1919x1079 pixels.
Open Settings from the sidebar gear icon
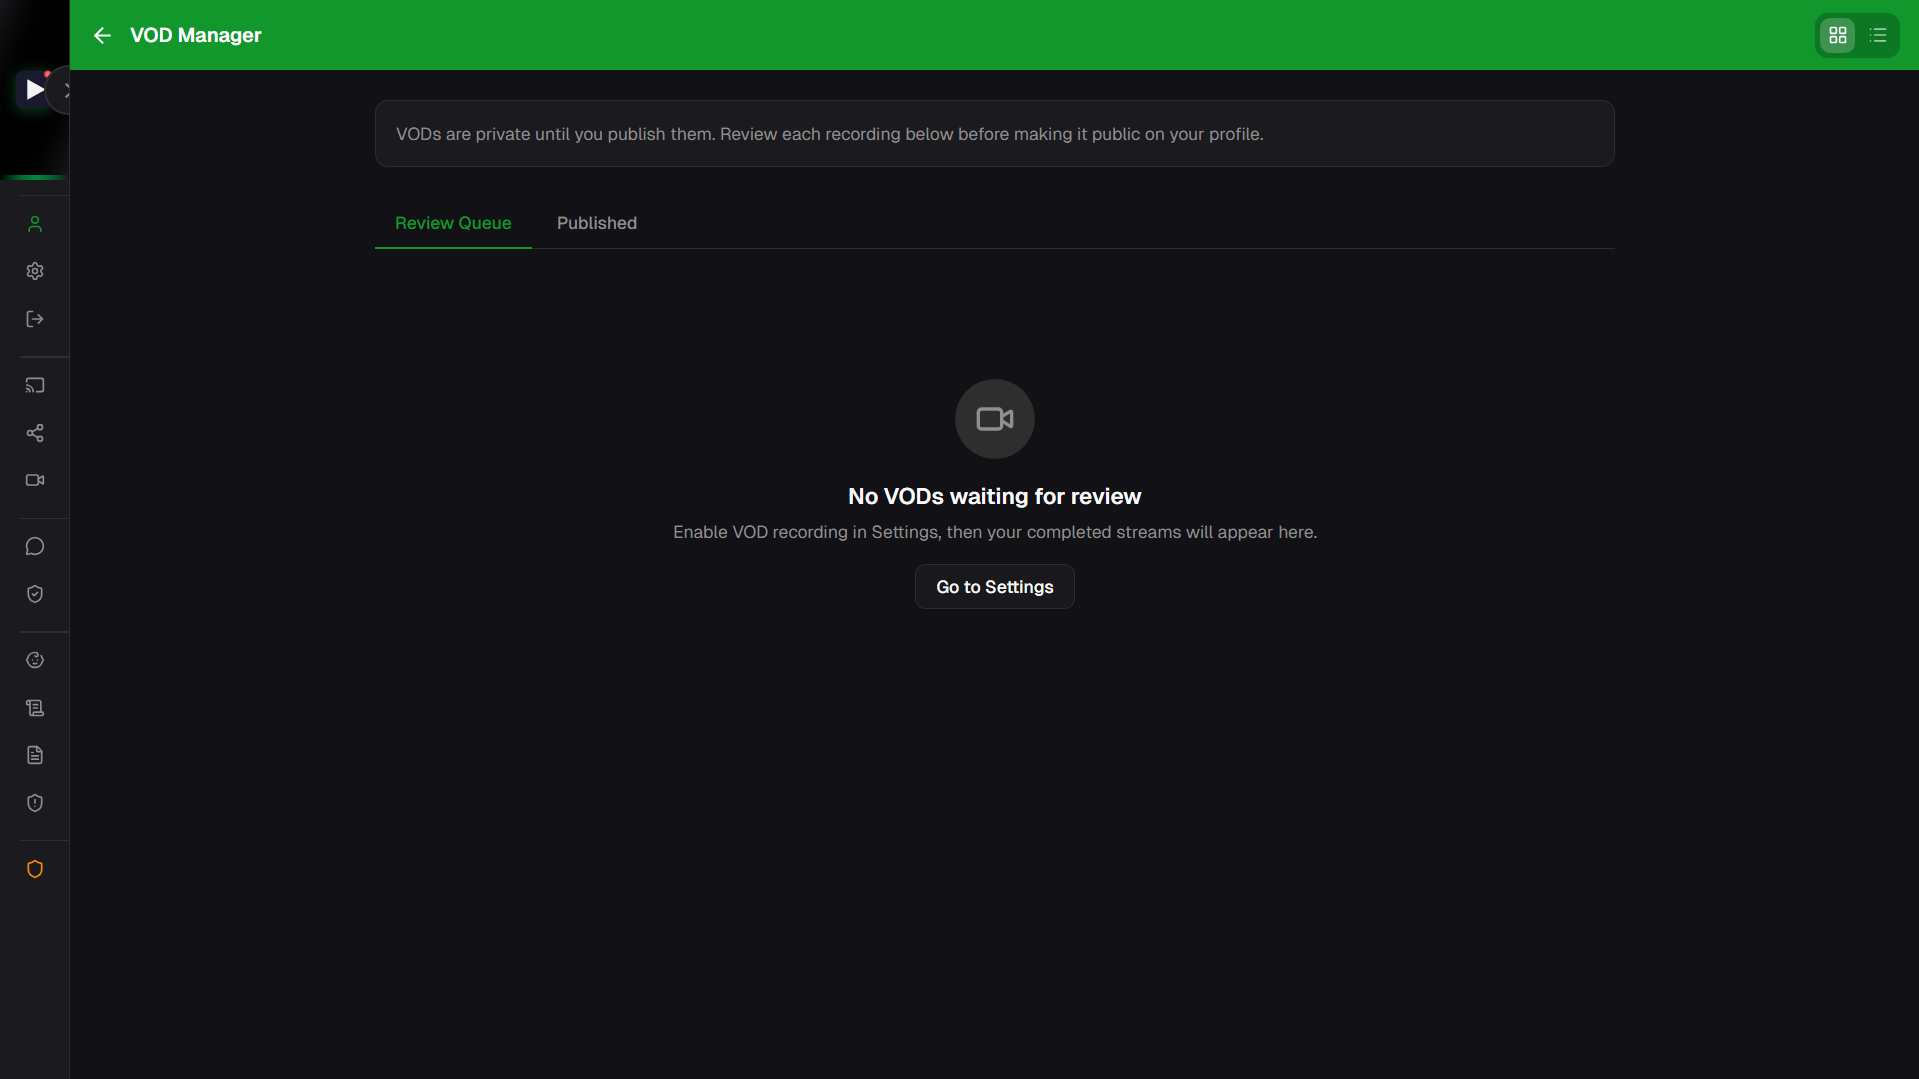[35, 271]
